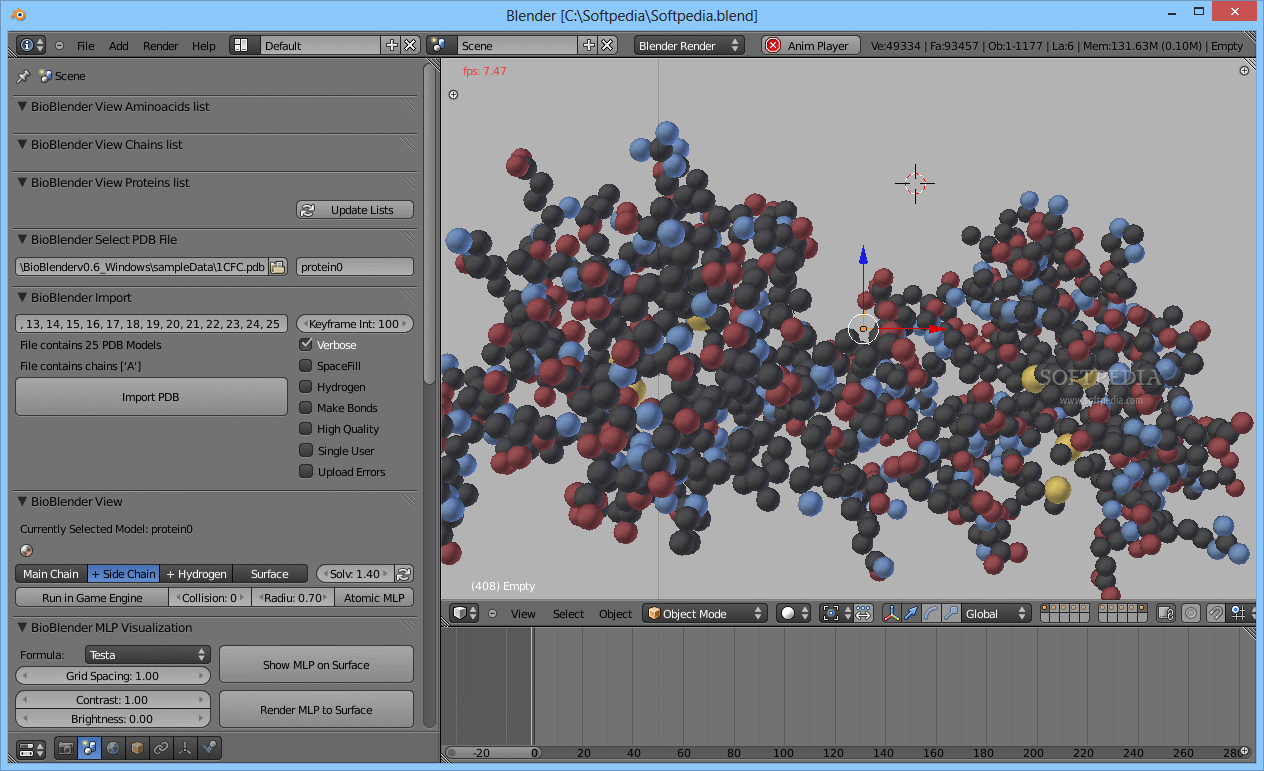This screenshot has height=771, width=1264.
Task: Click the proportional editing circle icon
Action: pos(1191,613)
